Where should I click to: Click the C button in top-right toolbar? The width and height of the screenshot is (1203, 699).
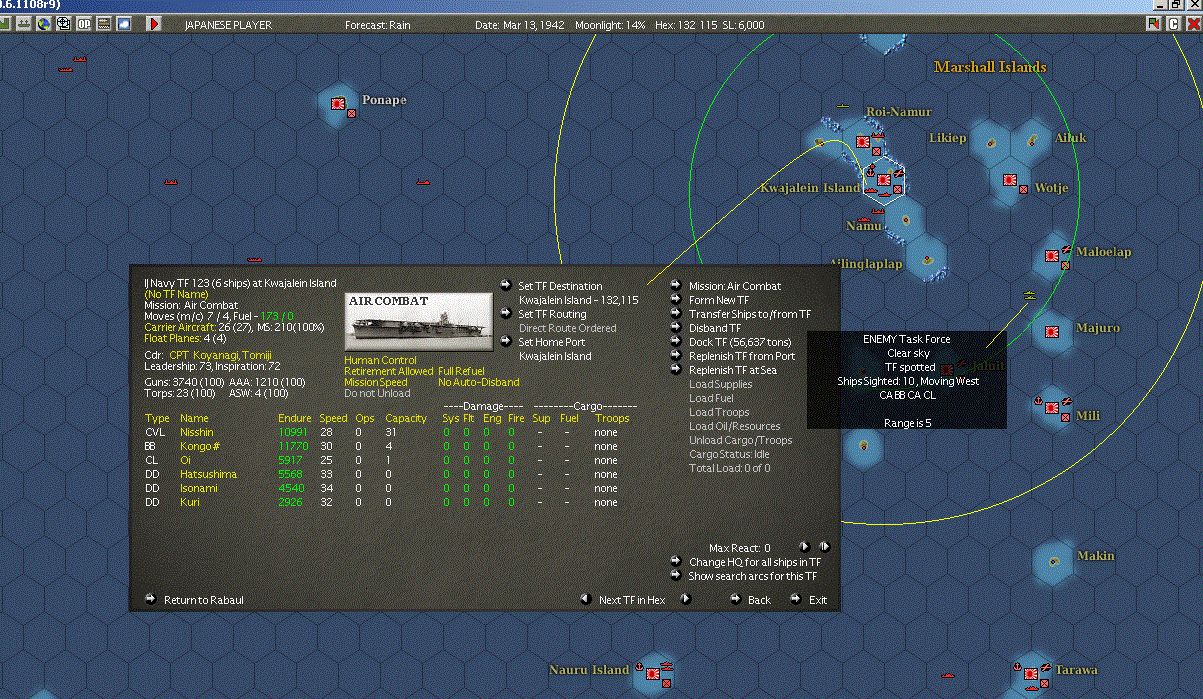[1173, 23]
